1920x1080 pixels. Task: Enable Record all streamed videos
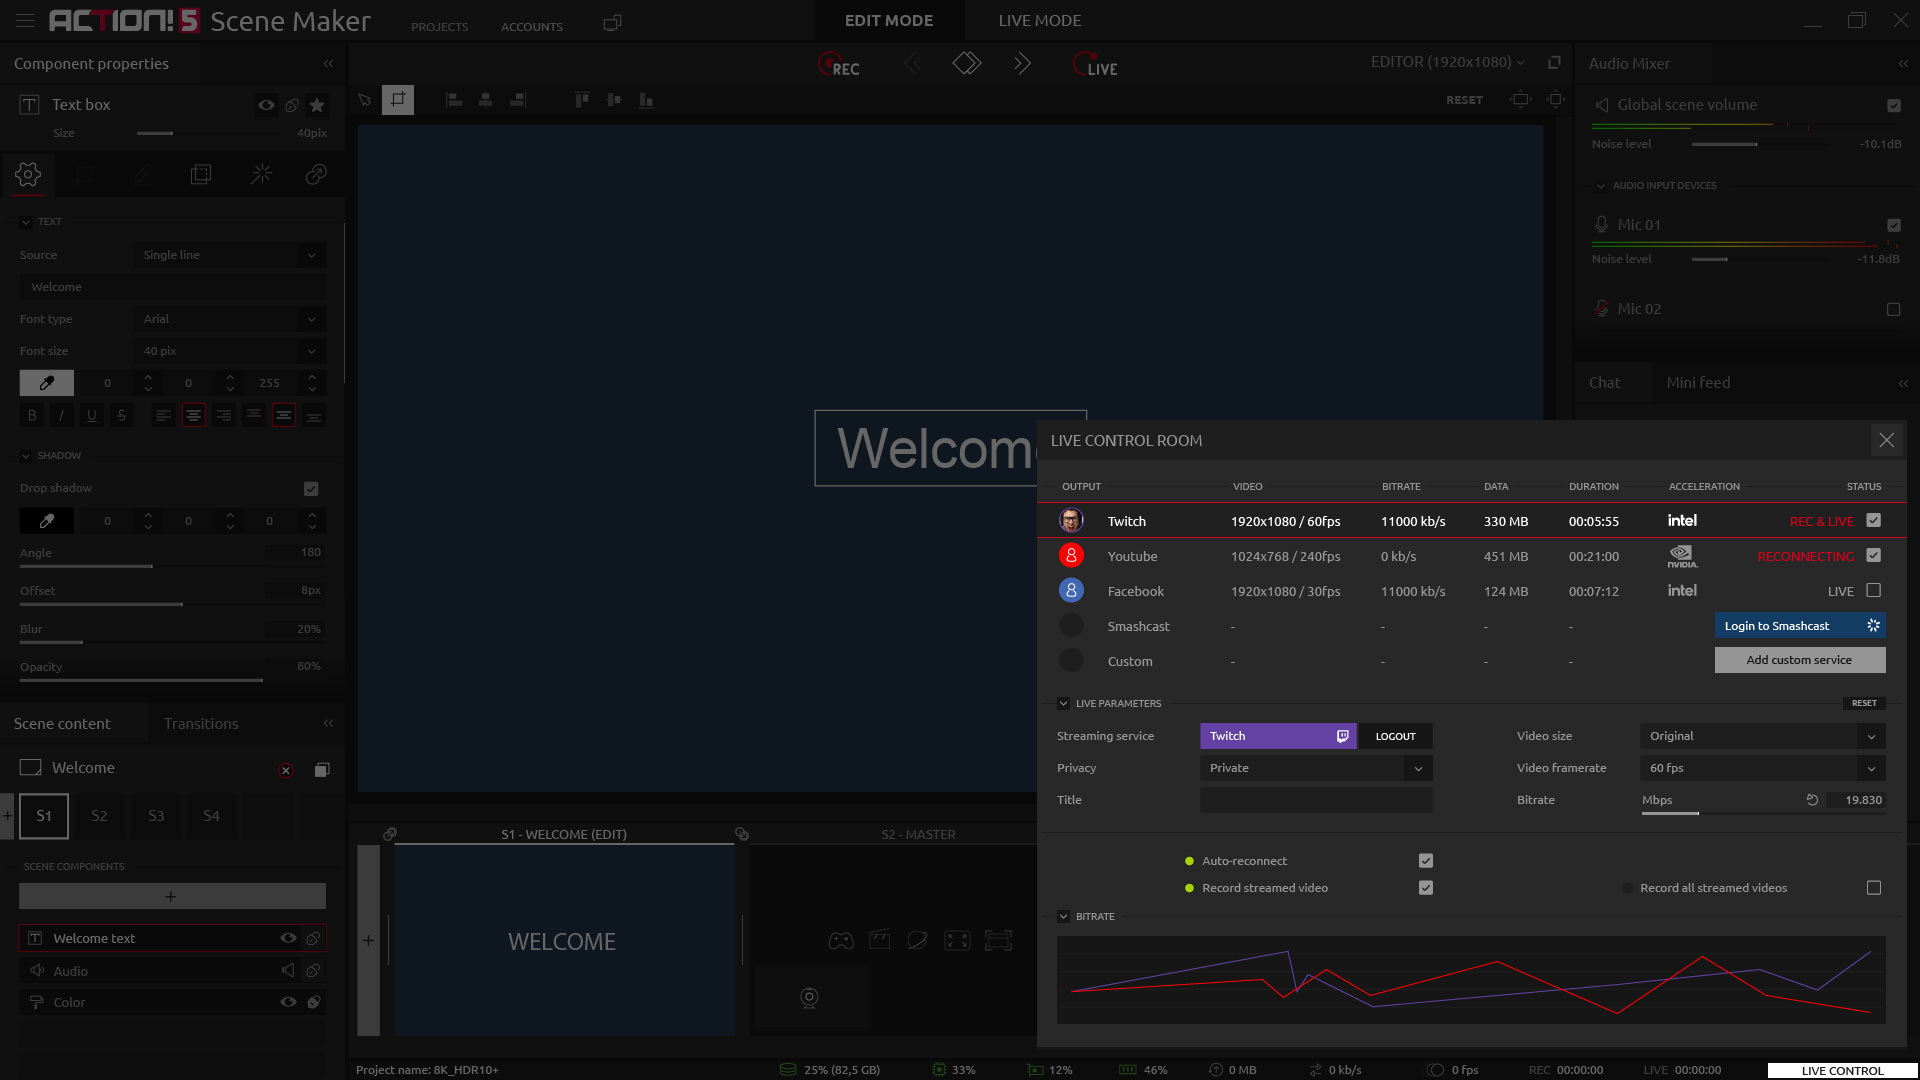coord(1874,887)
